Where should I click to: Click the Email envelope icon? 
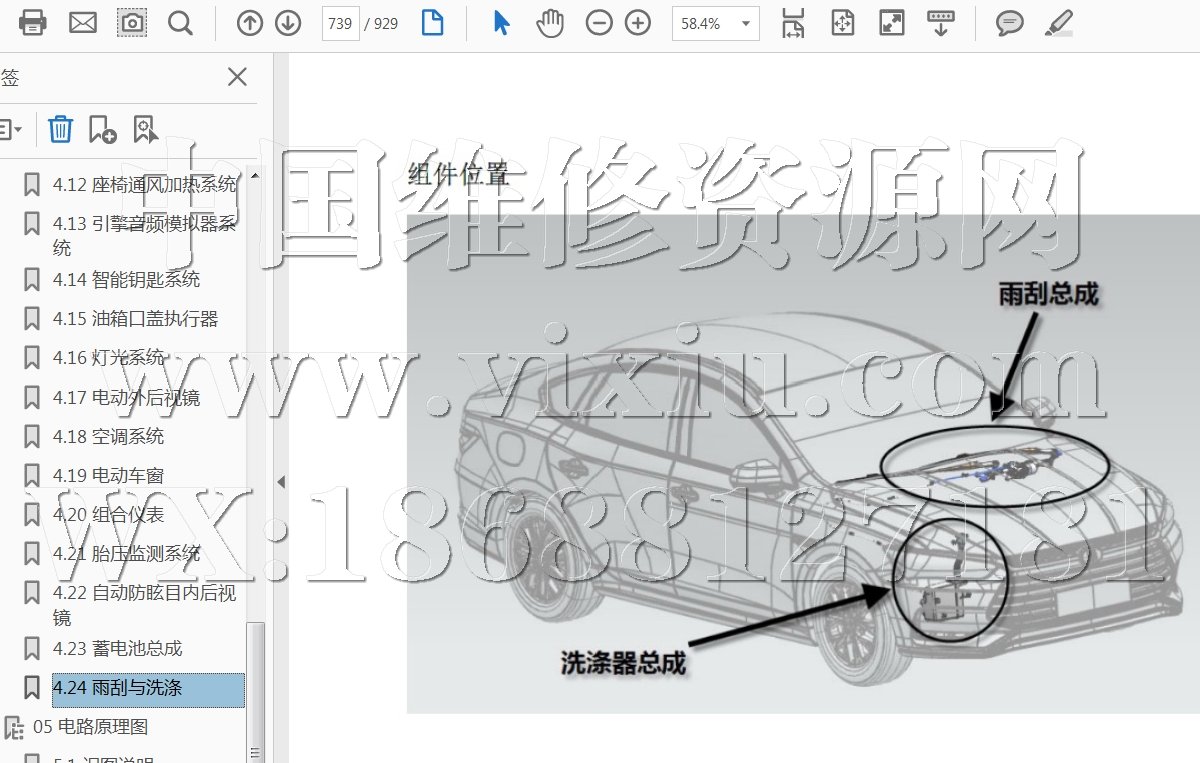pos(82,23)
